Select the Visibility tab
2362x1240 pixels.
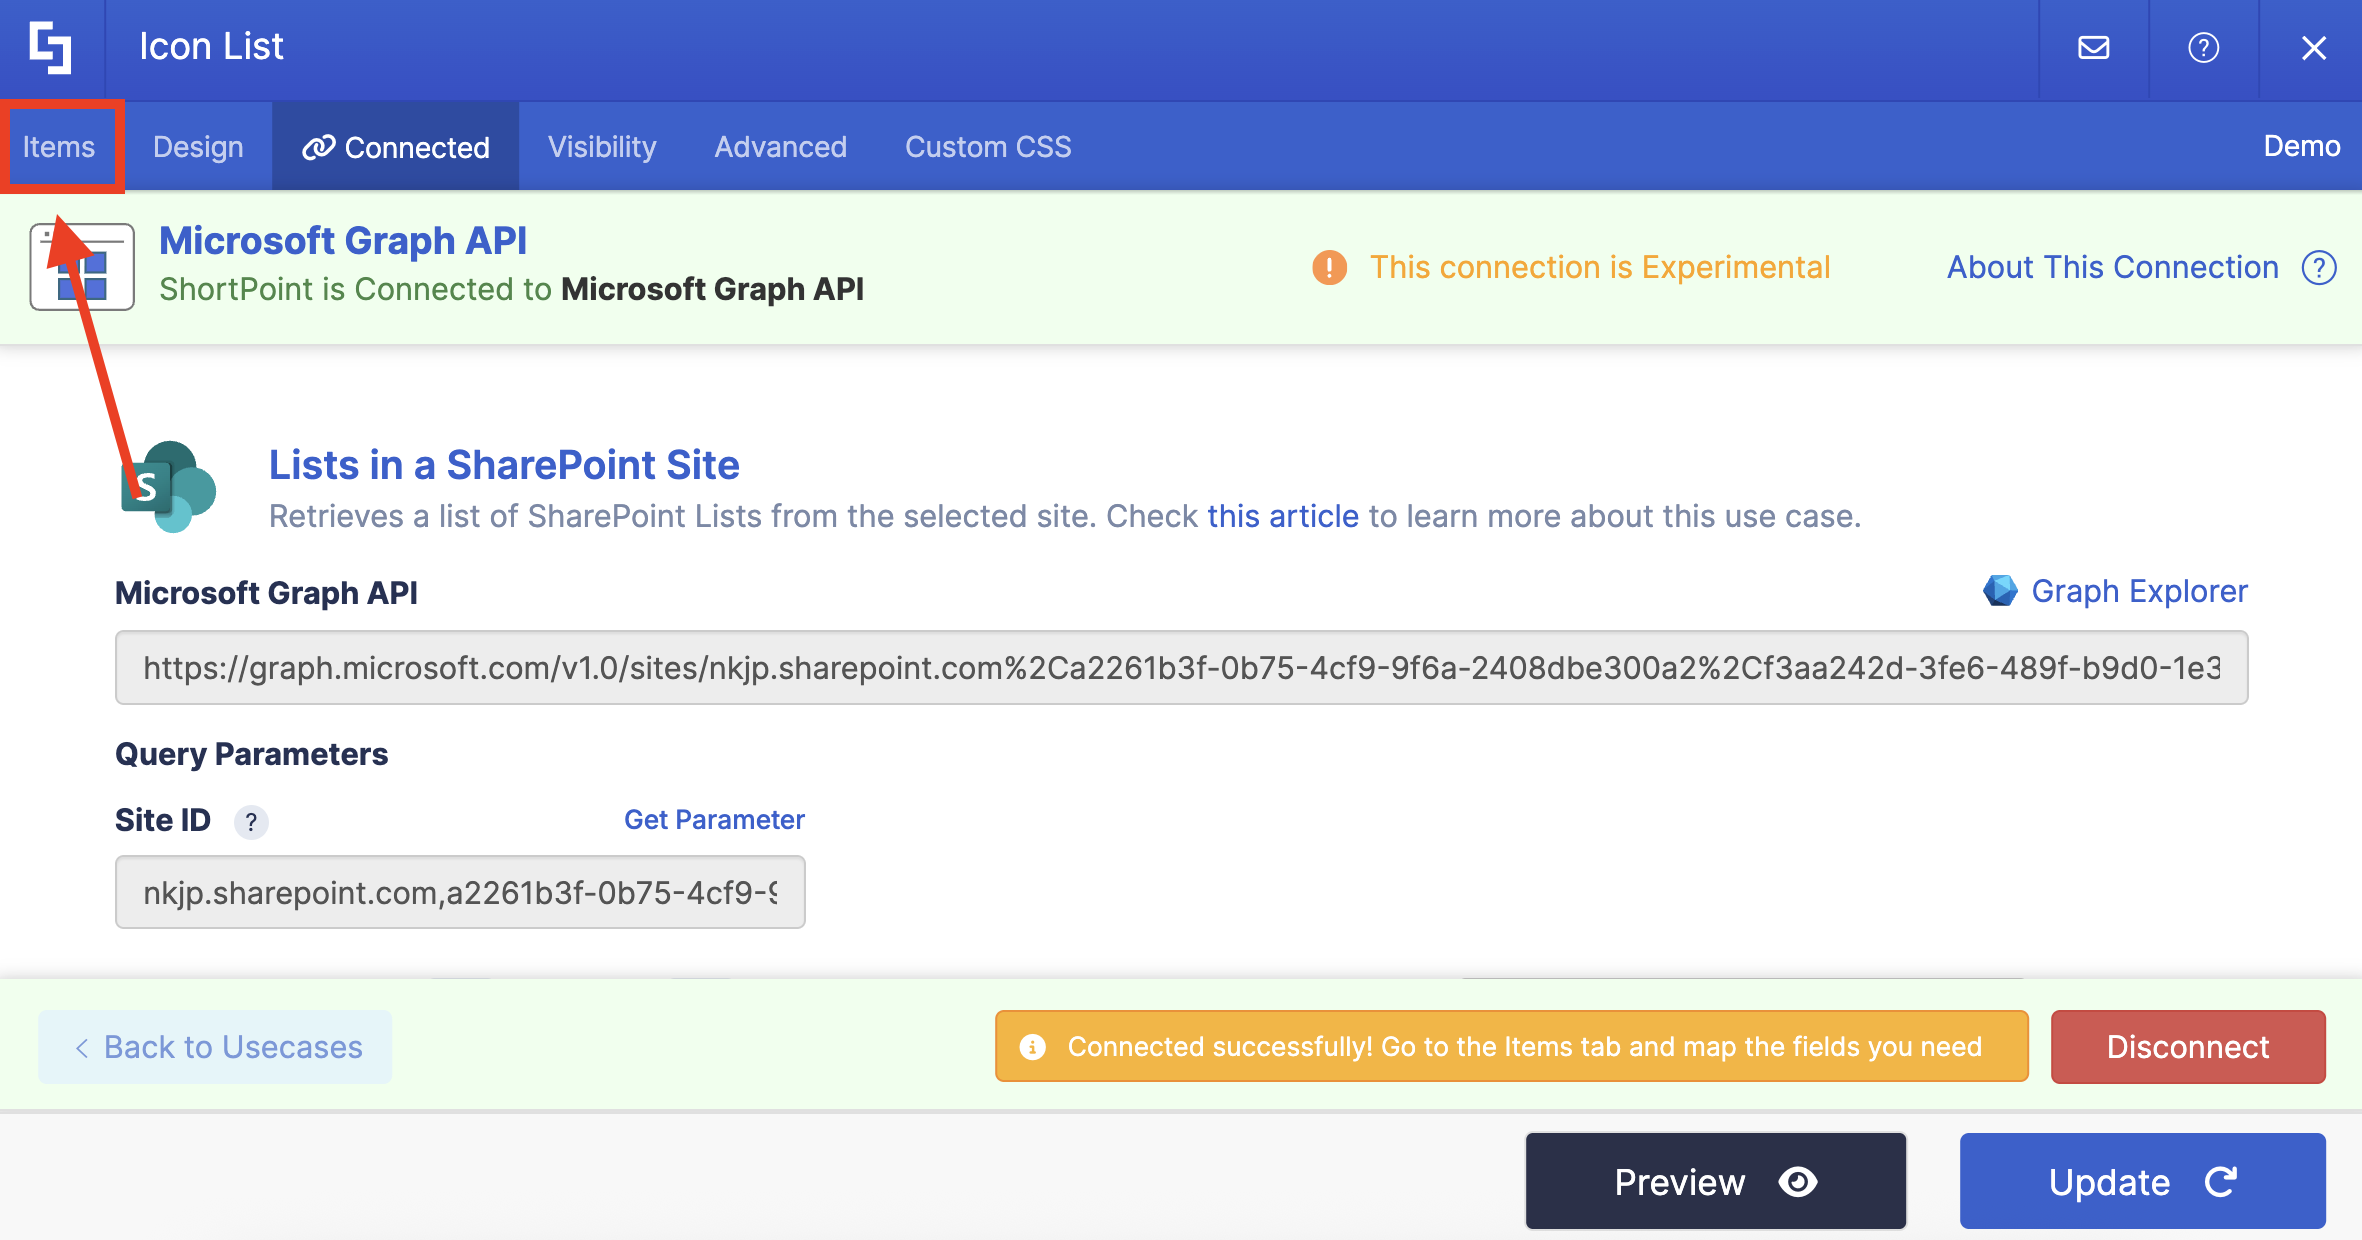click(x=602, y=147)
